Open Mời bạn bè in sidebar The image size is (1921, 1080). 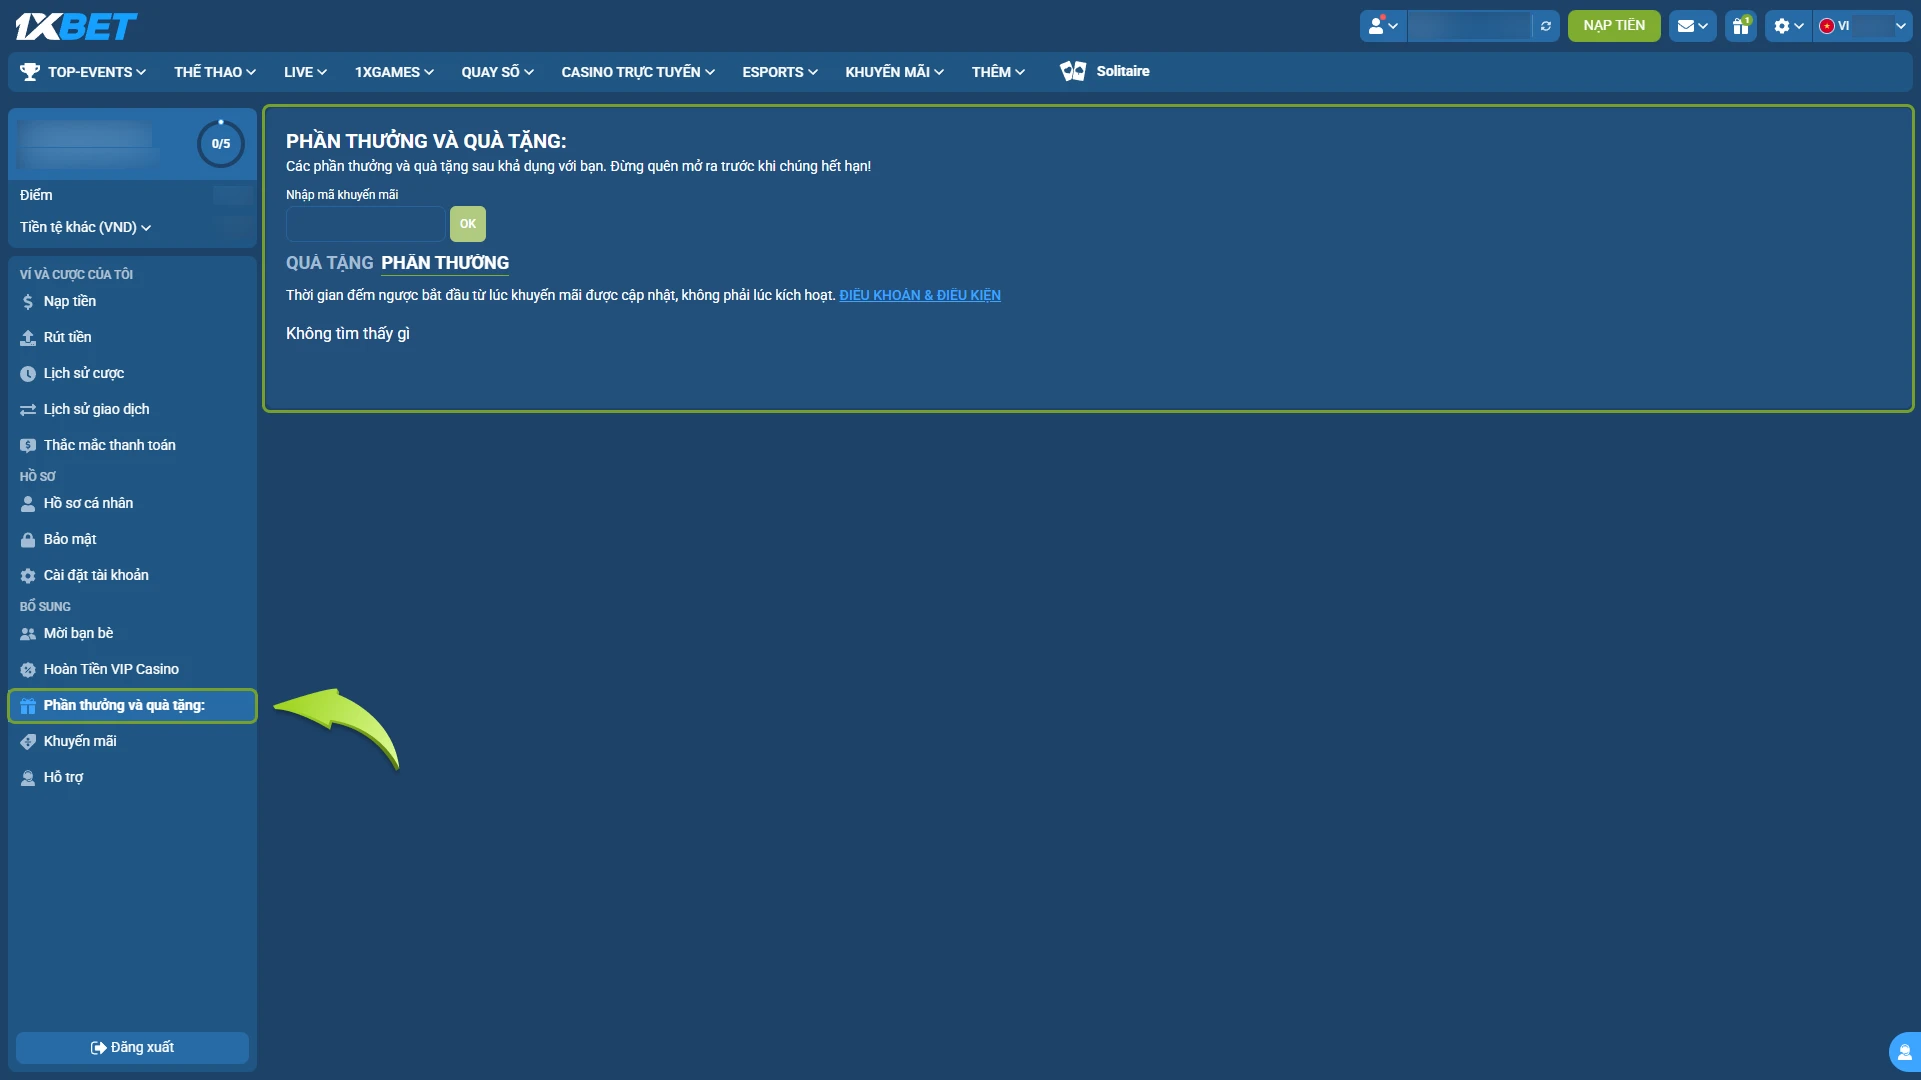pos(132,634)
